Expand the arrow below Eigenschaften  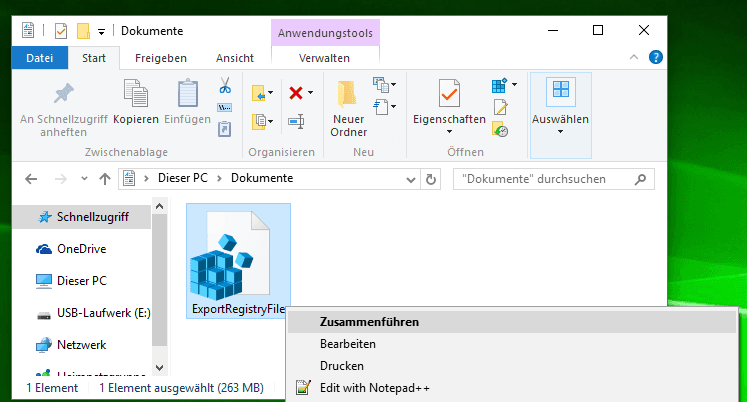pyautogui.click(x=449, y=132)
